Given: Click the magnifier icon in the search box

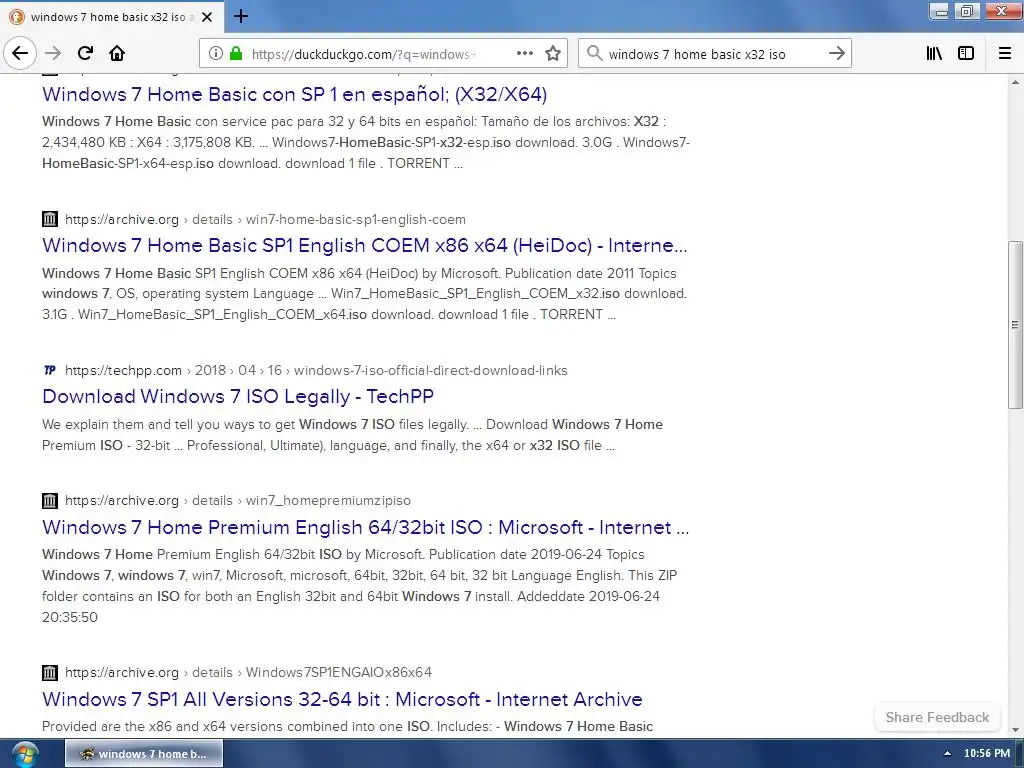Looking at the screenshot, I should point(594,53).
